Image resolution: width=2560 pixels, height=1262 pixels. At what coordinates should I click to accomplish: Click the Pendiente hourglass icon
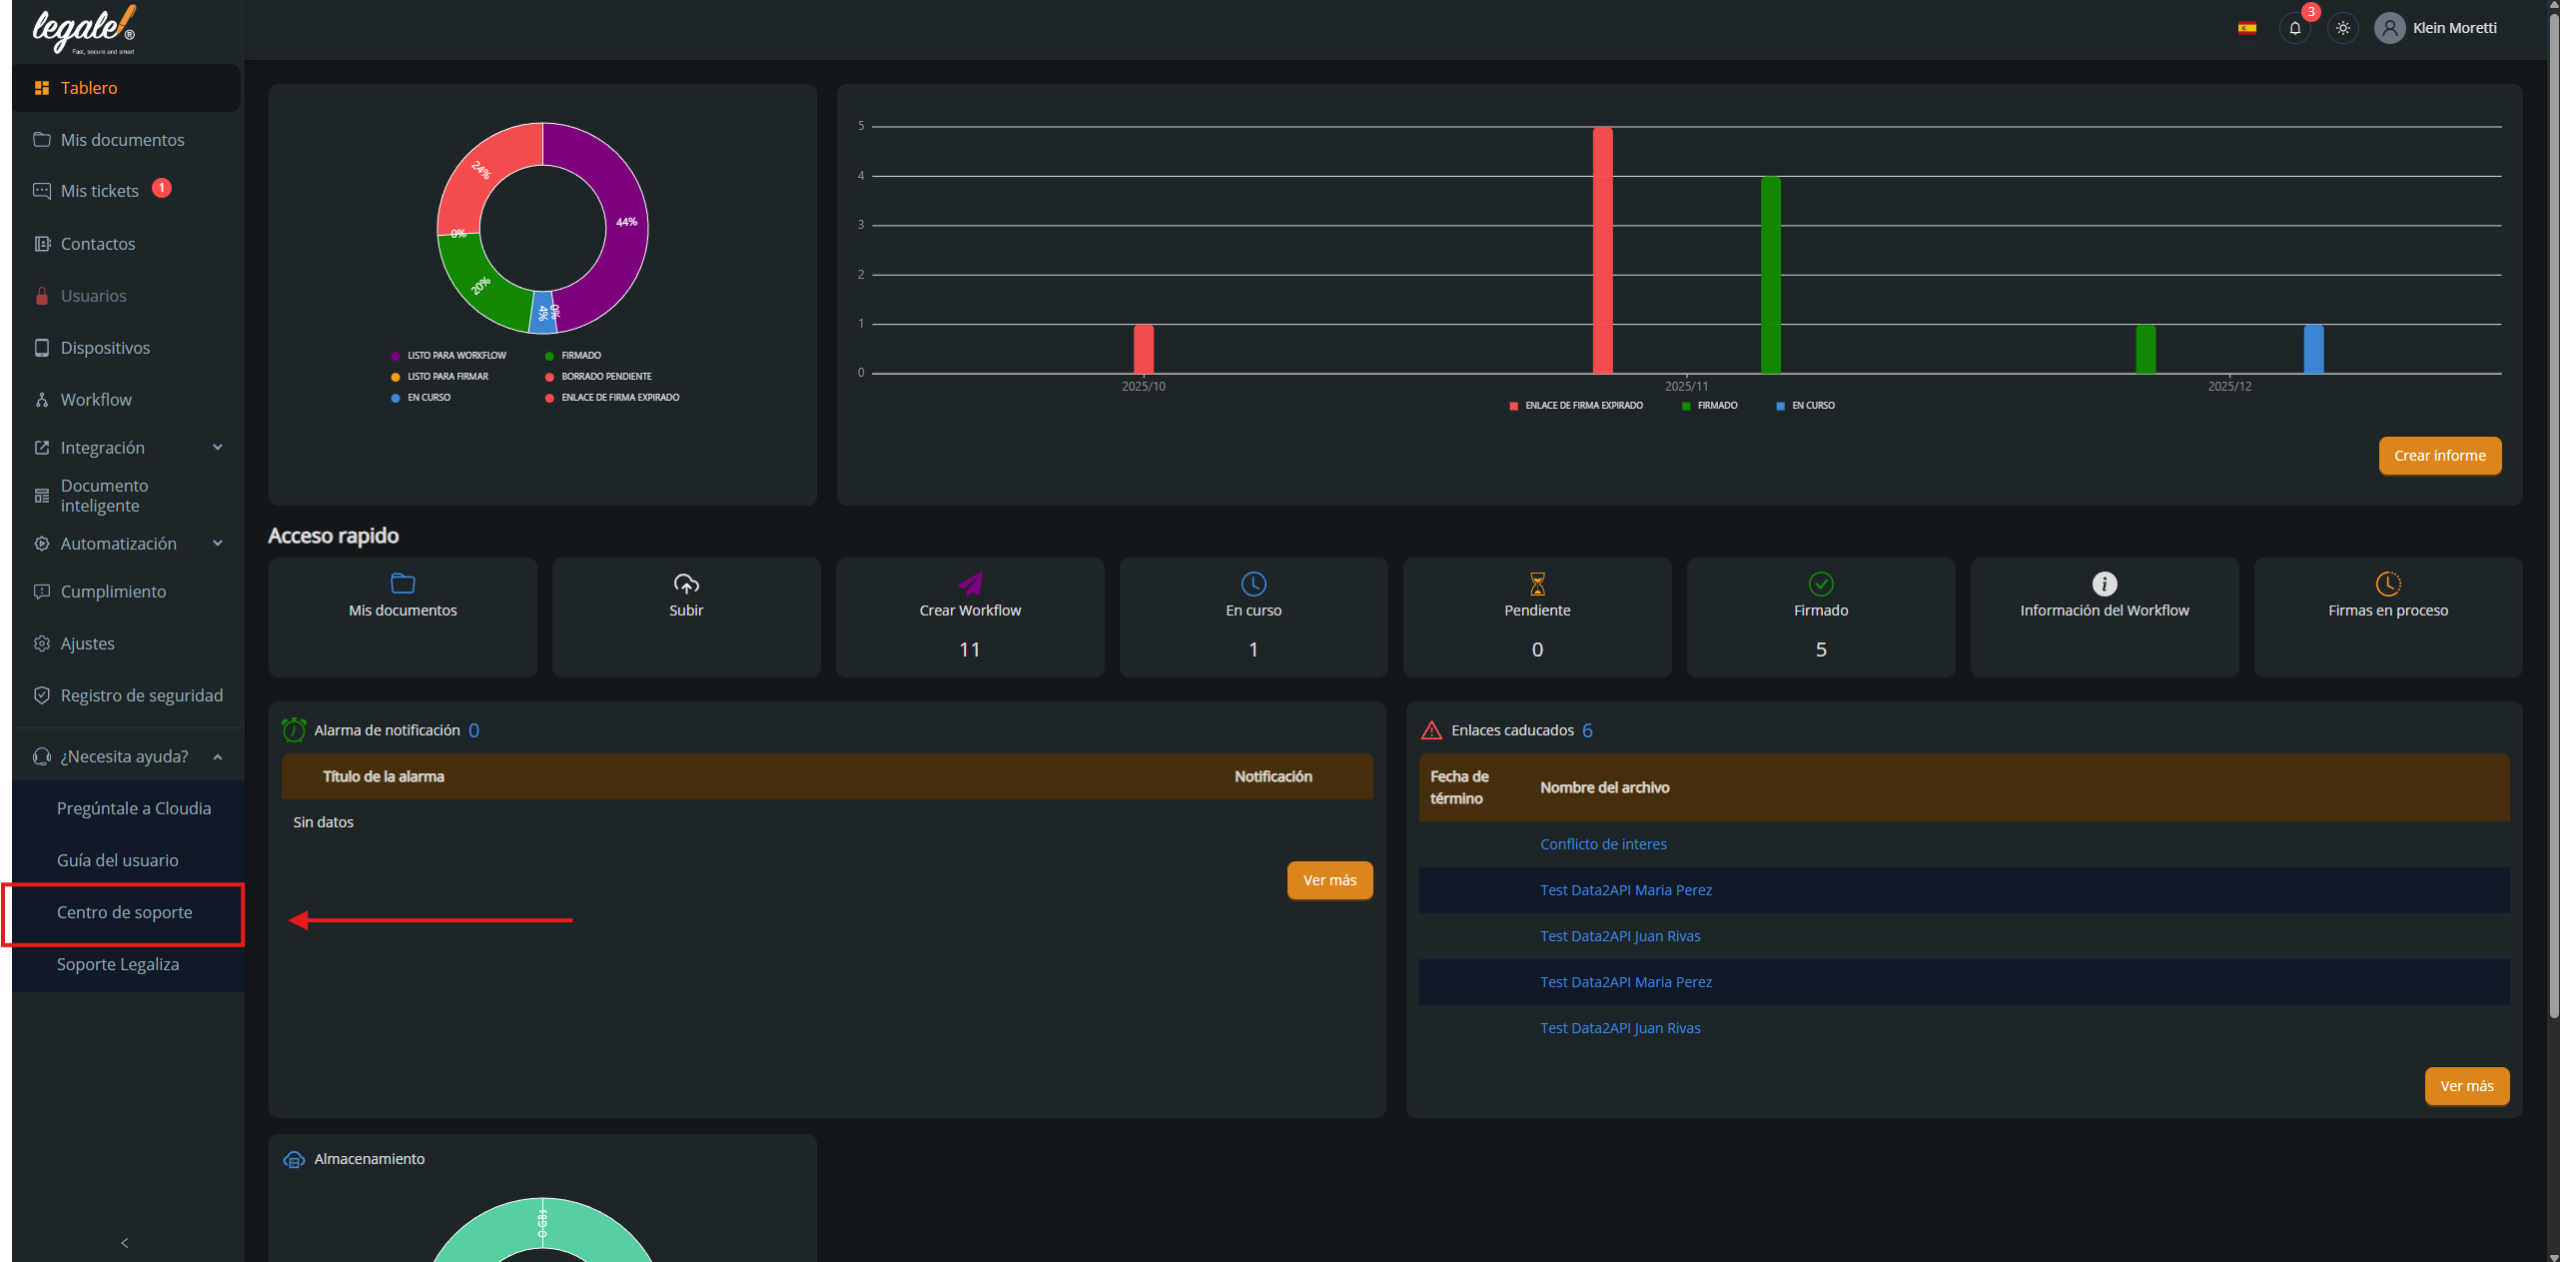coord(1537,583)
